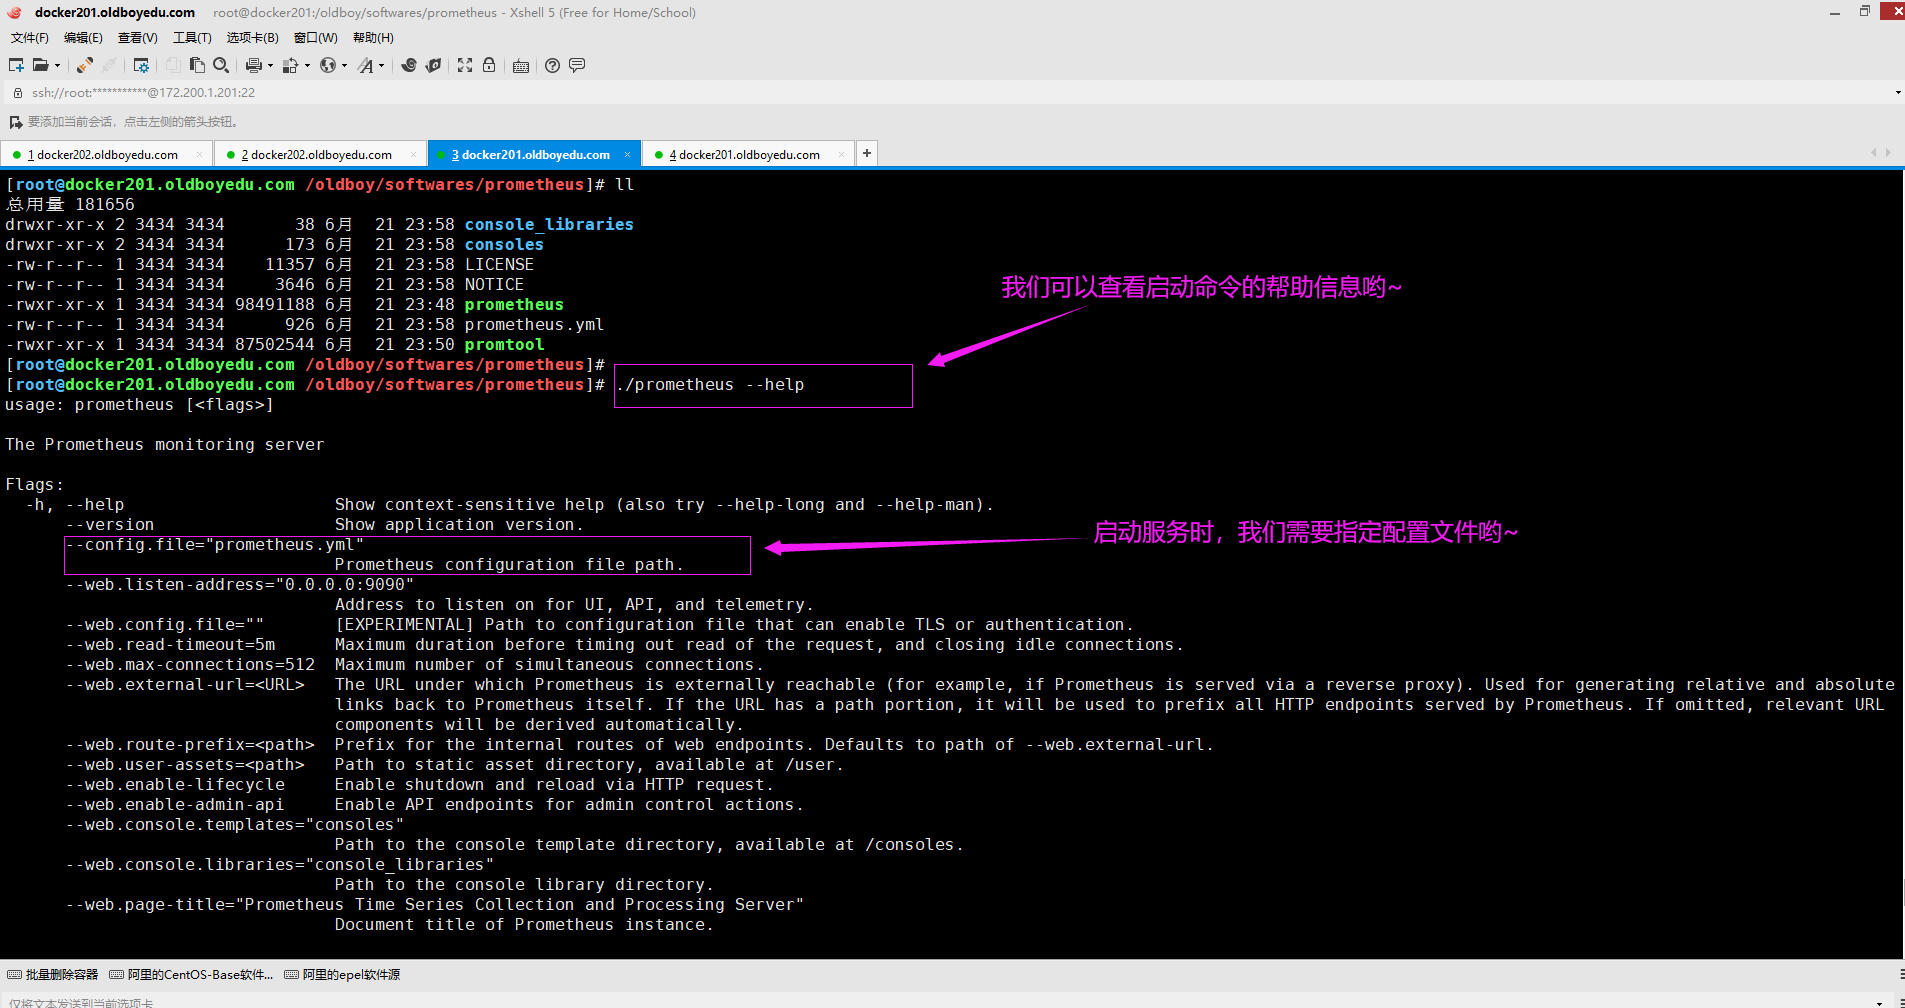The height and width of the screenshot is (1008, 1905).
Task: Toggle full screen mode icon
Action: click(x=465, y=65)
